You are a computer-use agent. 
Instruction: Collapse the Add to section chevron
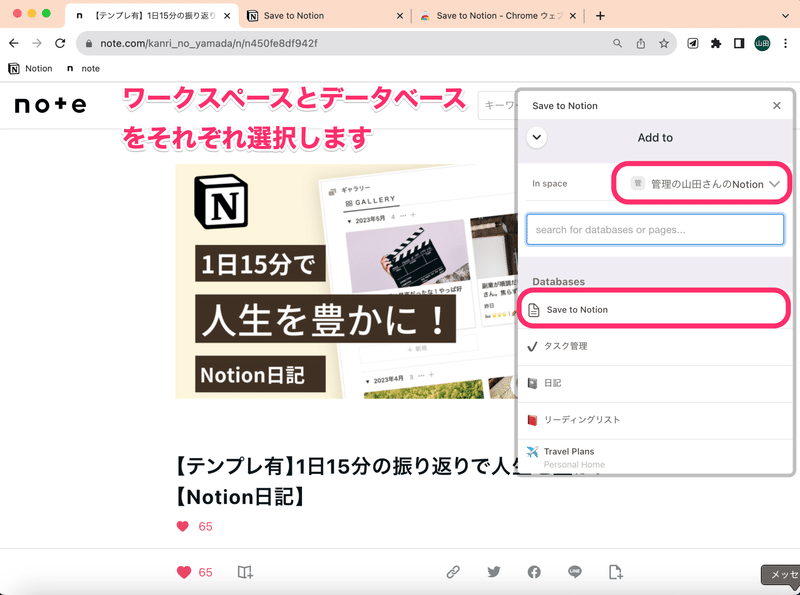point(537,137)
